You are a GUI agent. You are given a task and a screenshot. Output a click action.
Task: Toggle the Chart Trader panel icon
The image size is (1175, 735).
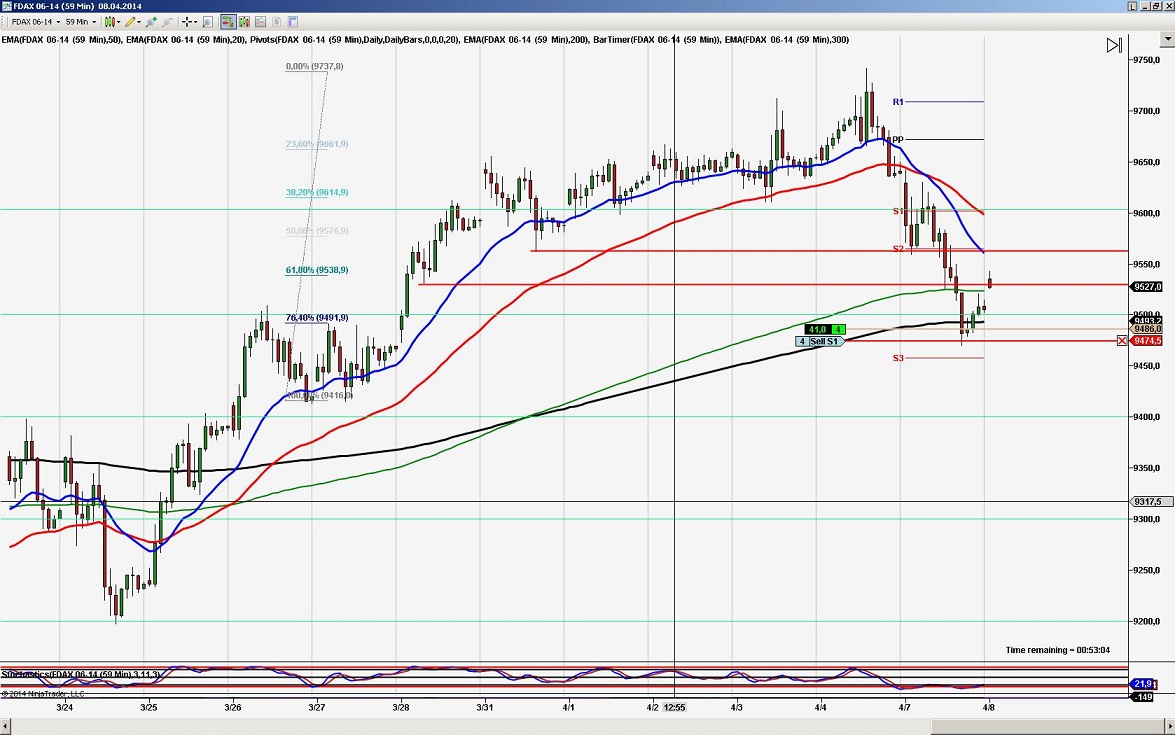tap(228, 21)
